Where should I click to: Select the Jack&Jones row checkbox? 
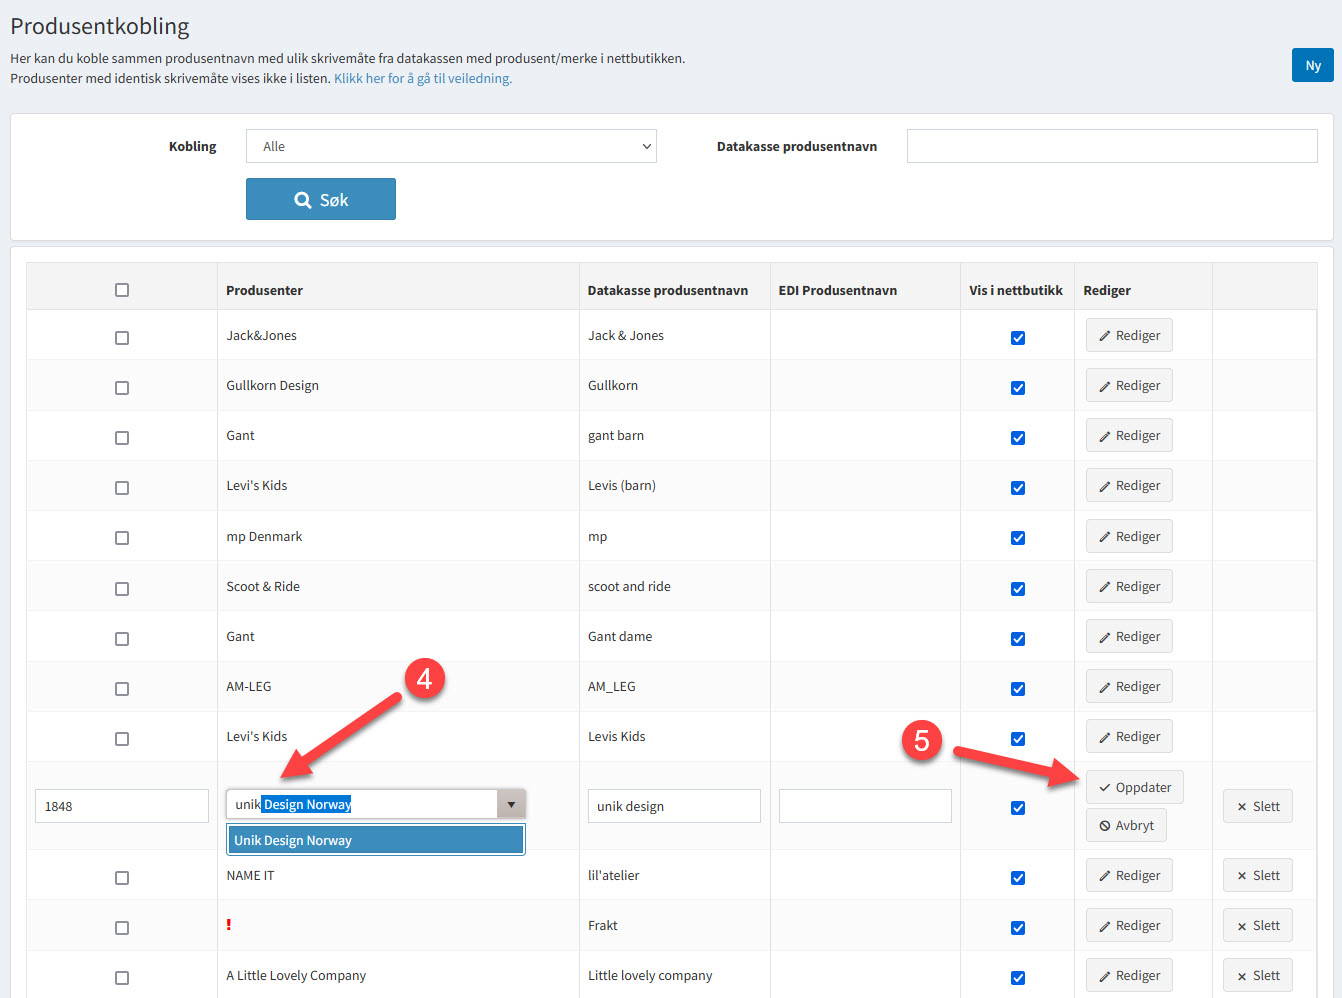click(x=122, y=338)
